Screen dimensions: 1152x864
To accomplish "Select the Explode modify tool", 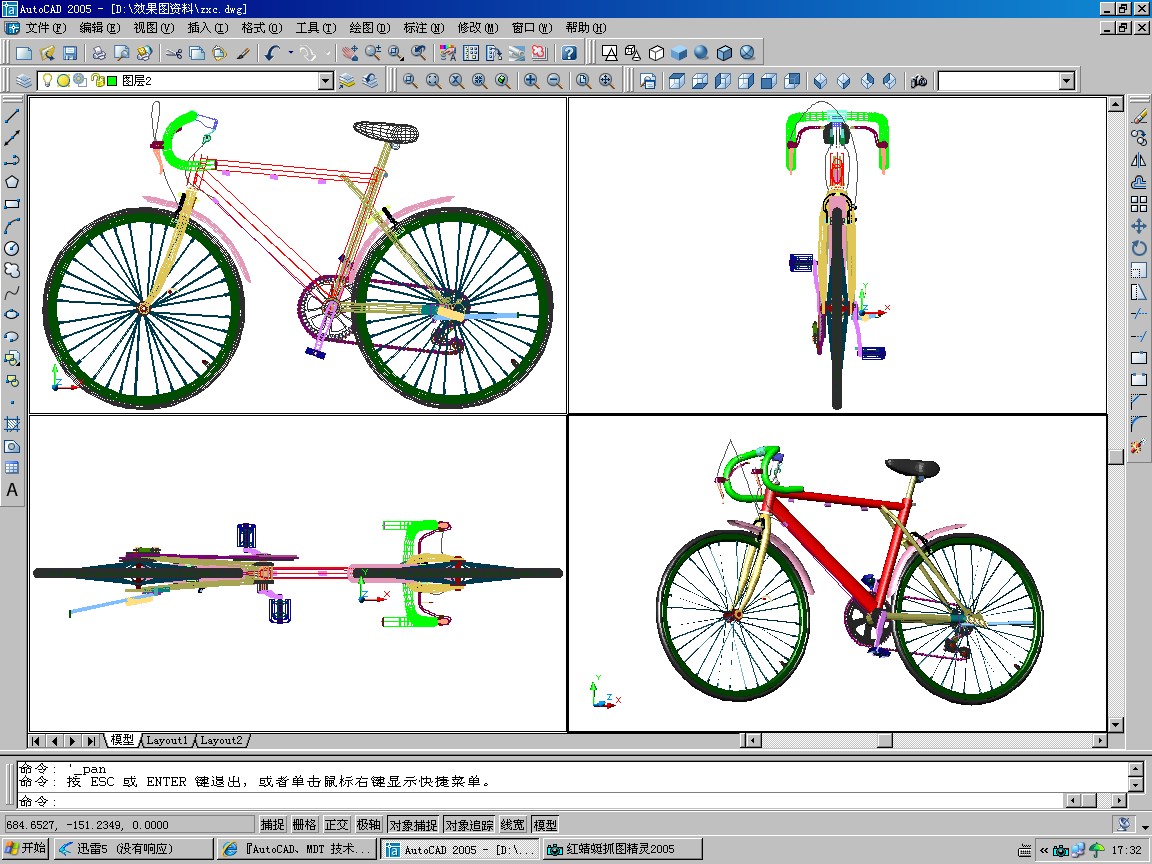I will point(1139,446).
